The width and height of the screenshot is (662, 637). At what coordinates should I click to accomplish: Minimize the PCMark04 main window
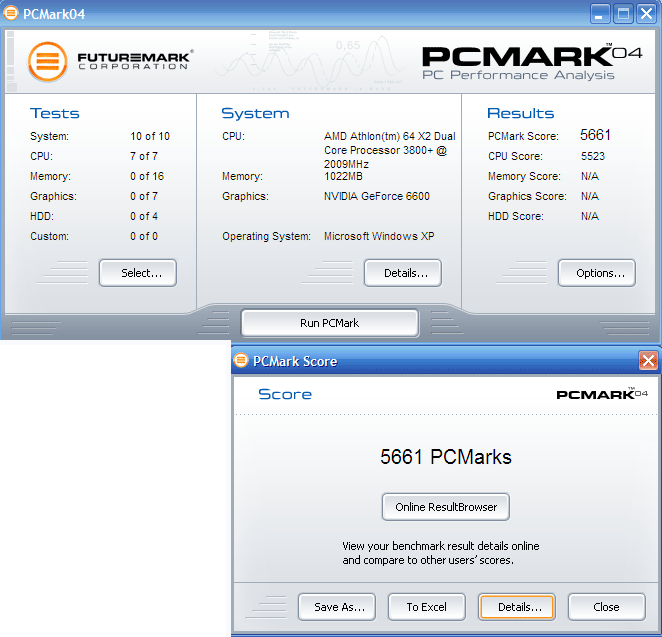pos(600,14)
